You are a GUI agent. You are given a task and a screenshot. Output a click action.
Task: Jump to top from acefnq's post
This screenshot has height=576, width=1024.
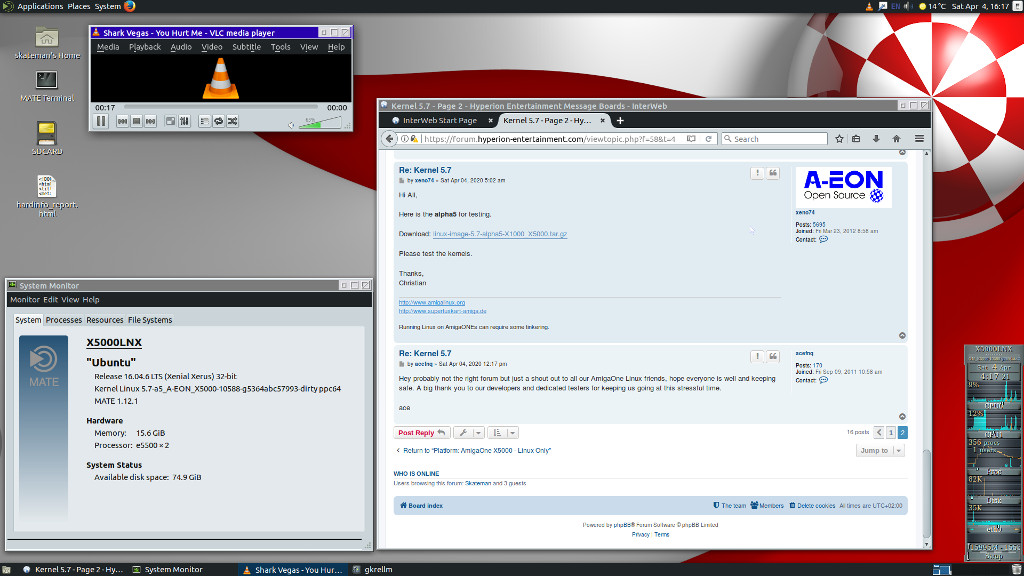click(x=903, y=417)
